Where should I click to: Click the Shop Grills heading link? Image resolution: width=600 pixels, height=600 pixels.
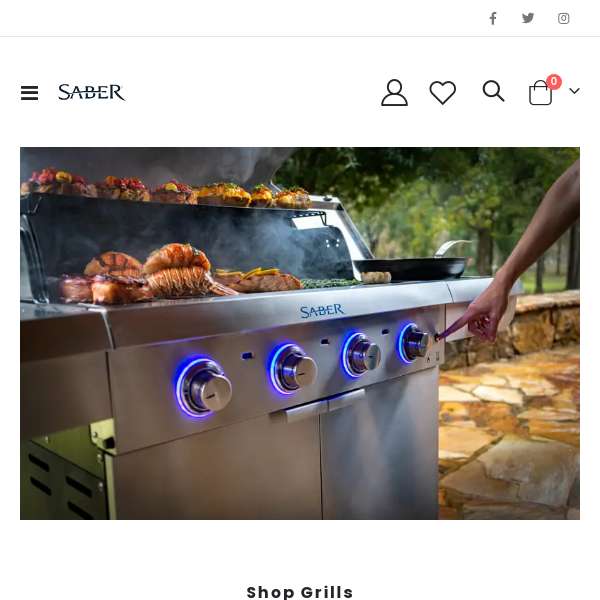tap(300, 592)
